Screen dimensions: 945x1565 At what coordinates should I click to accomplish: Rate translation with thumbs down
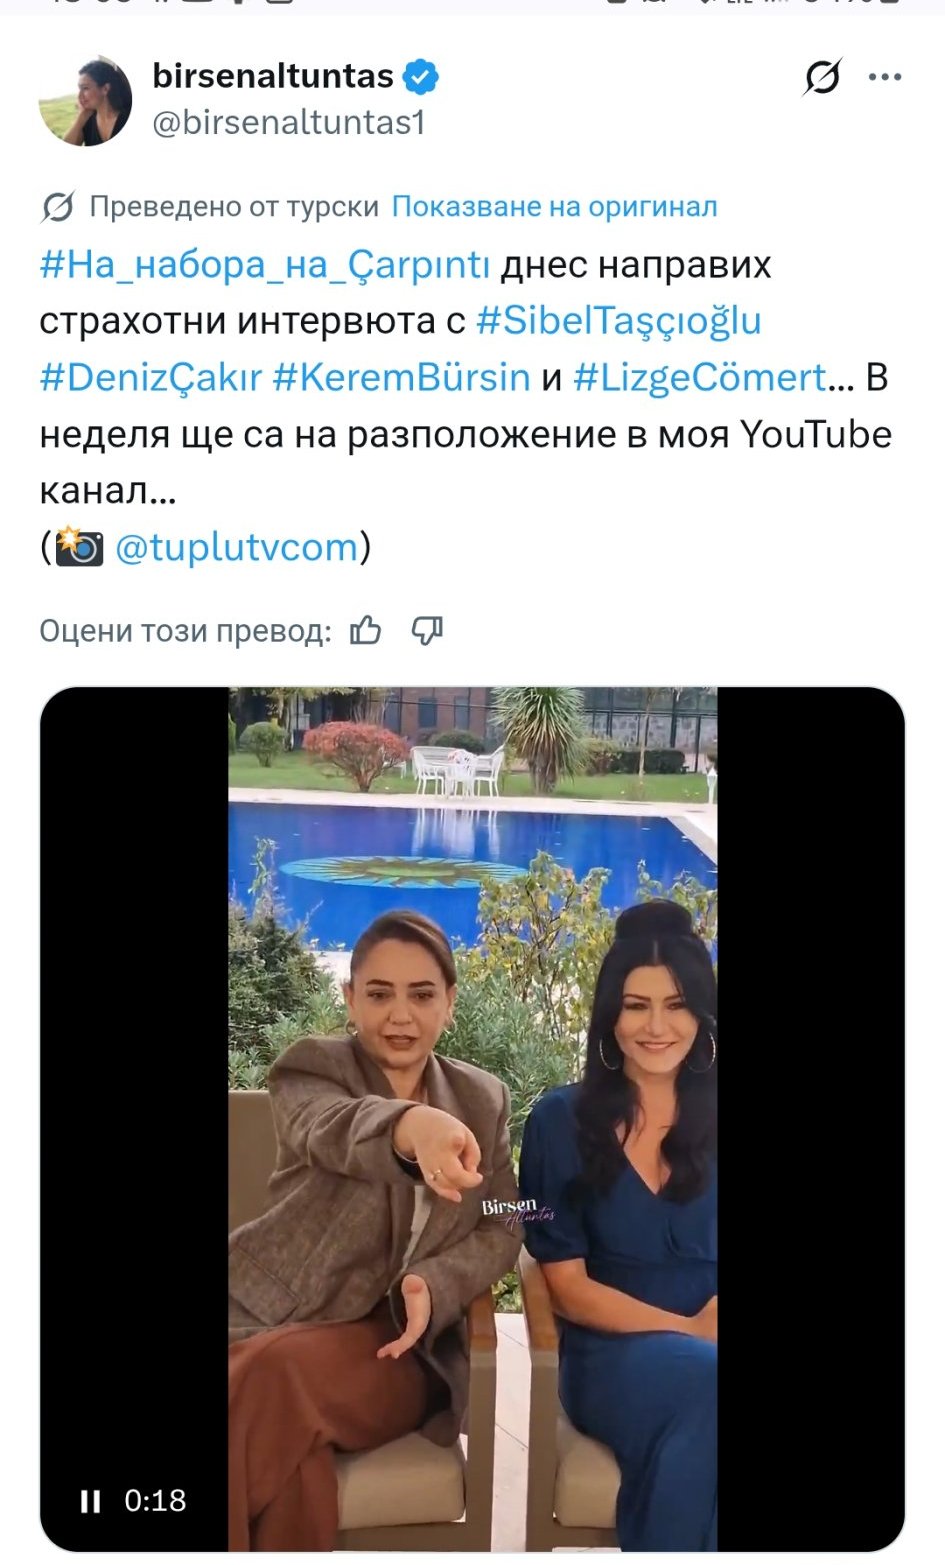point(427,631)
